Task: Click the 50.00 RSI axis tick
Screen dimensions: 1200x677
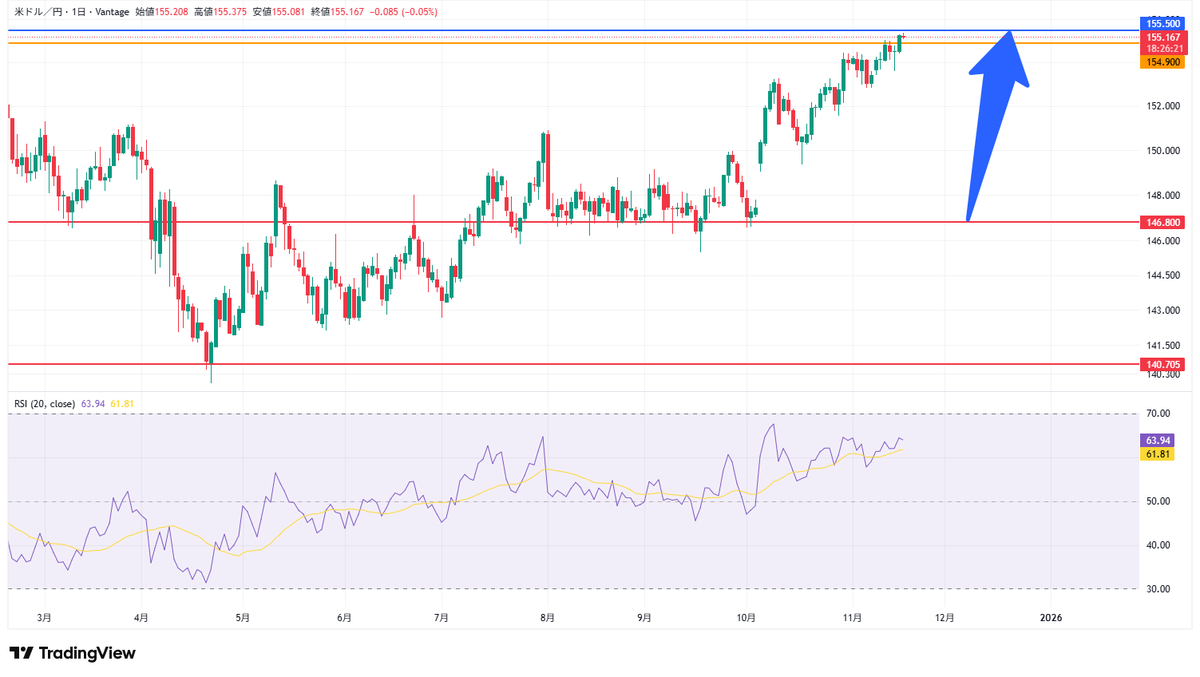Action: 1159,501
